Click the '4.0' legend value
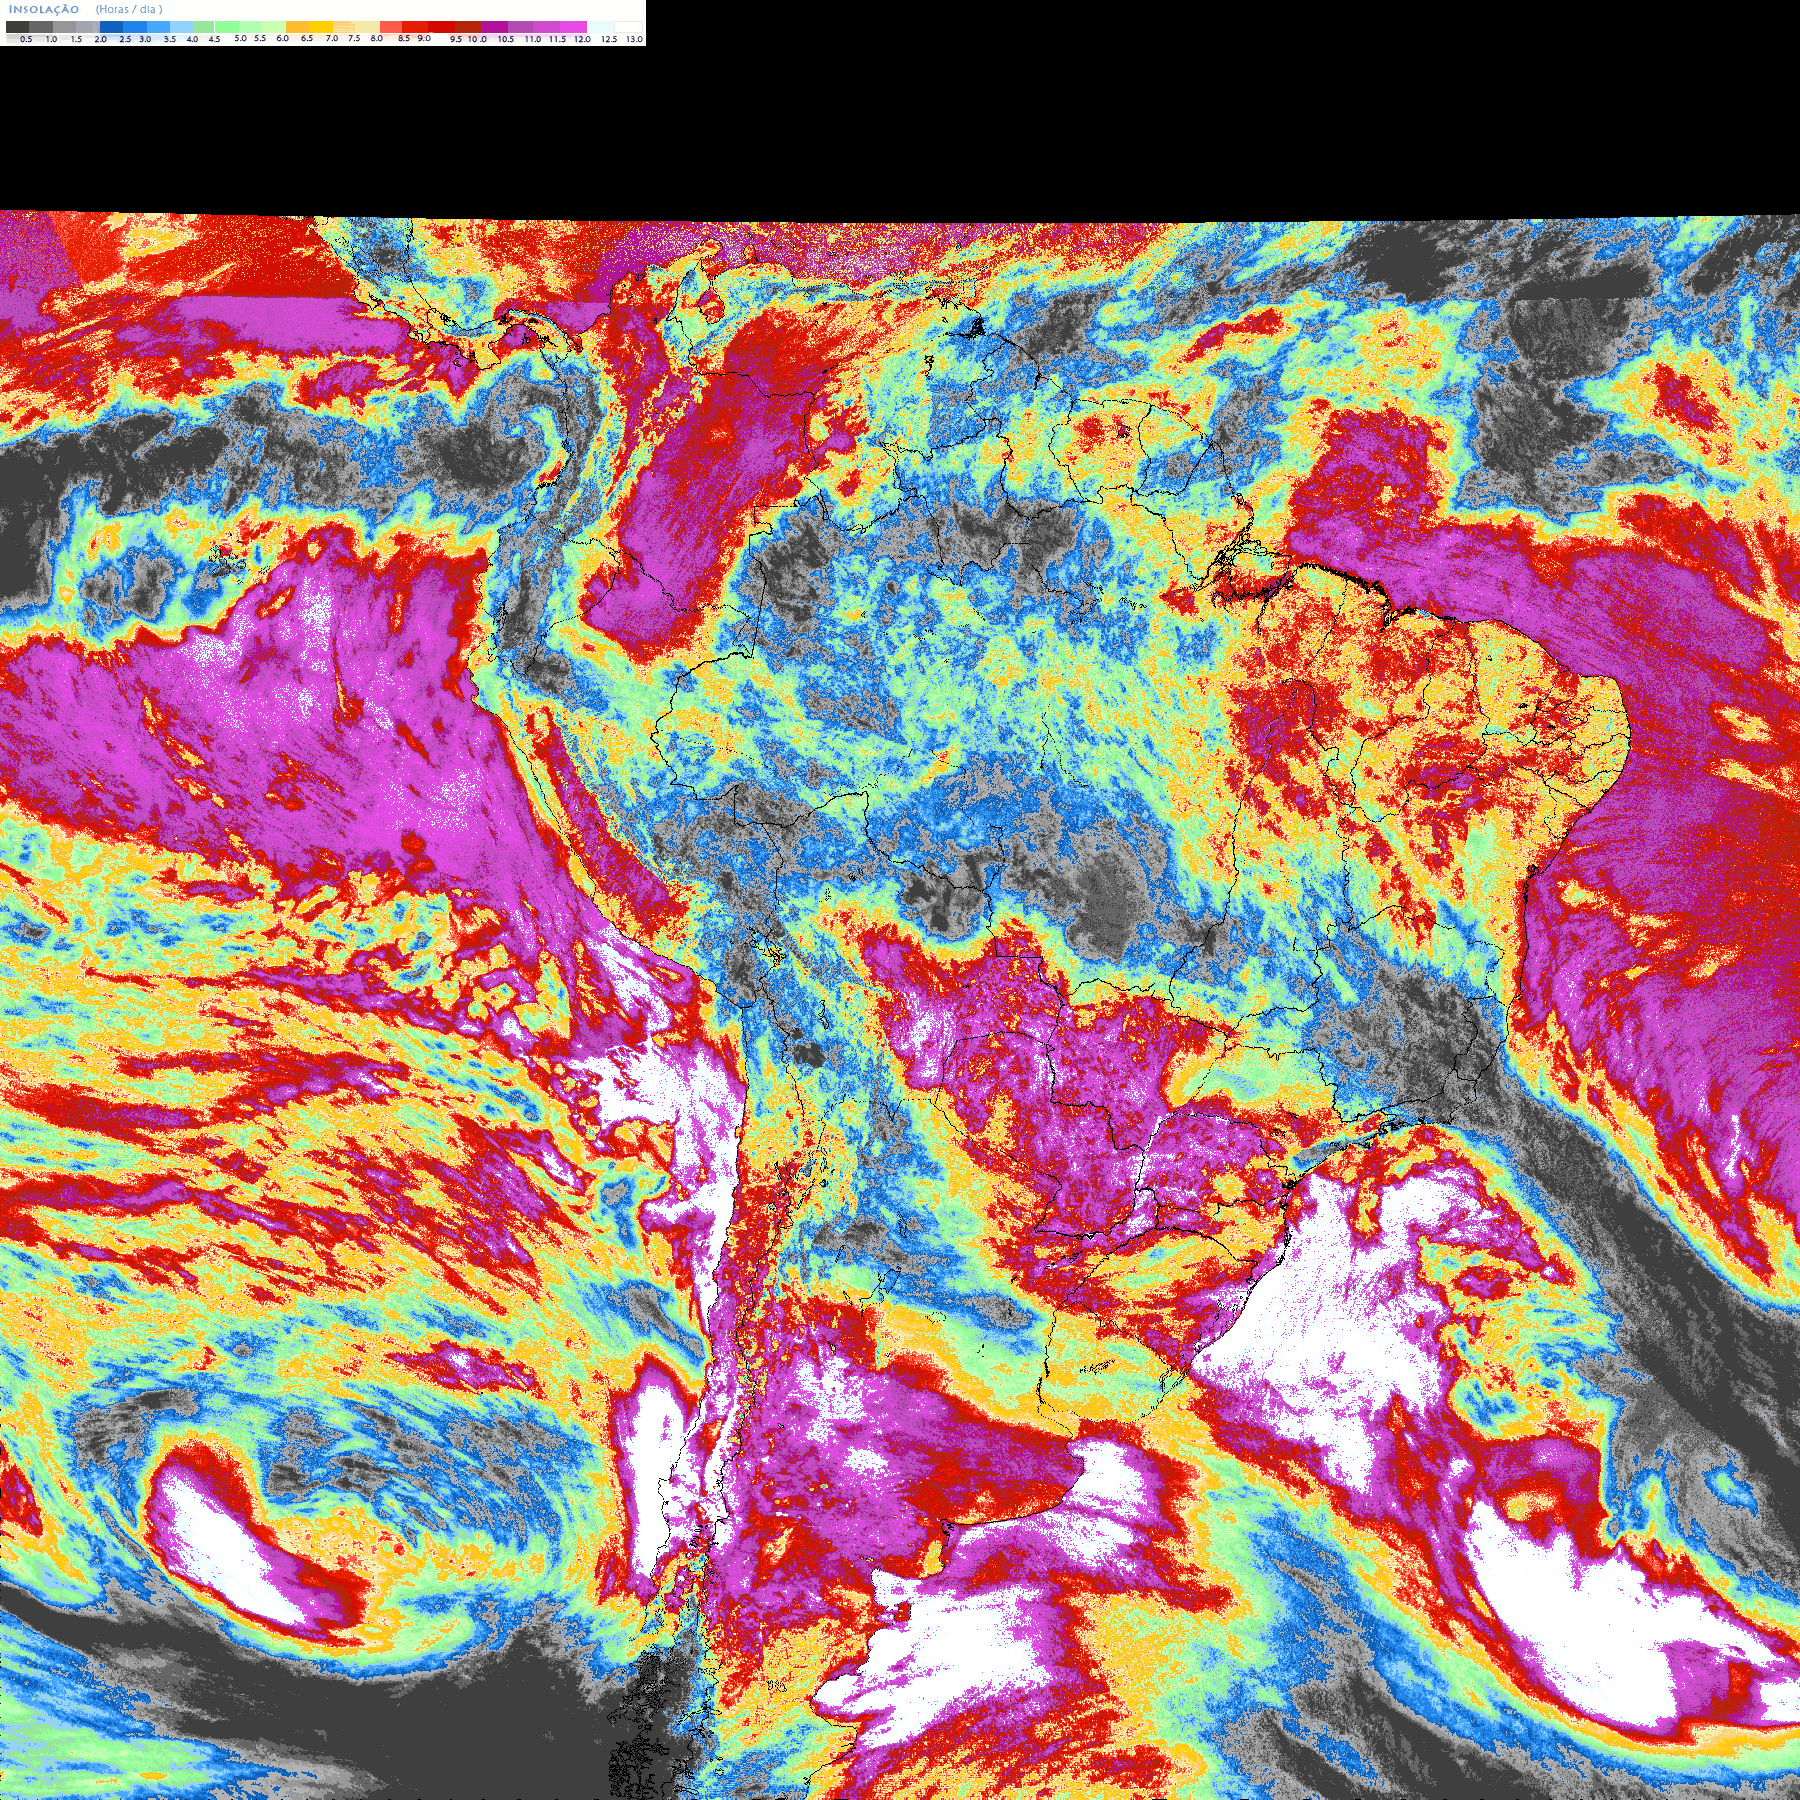 pos(192,39)
